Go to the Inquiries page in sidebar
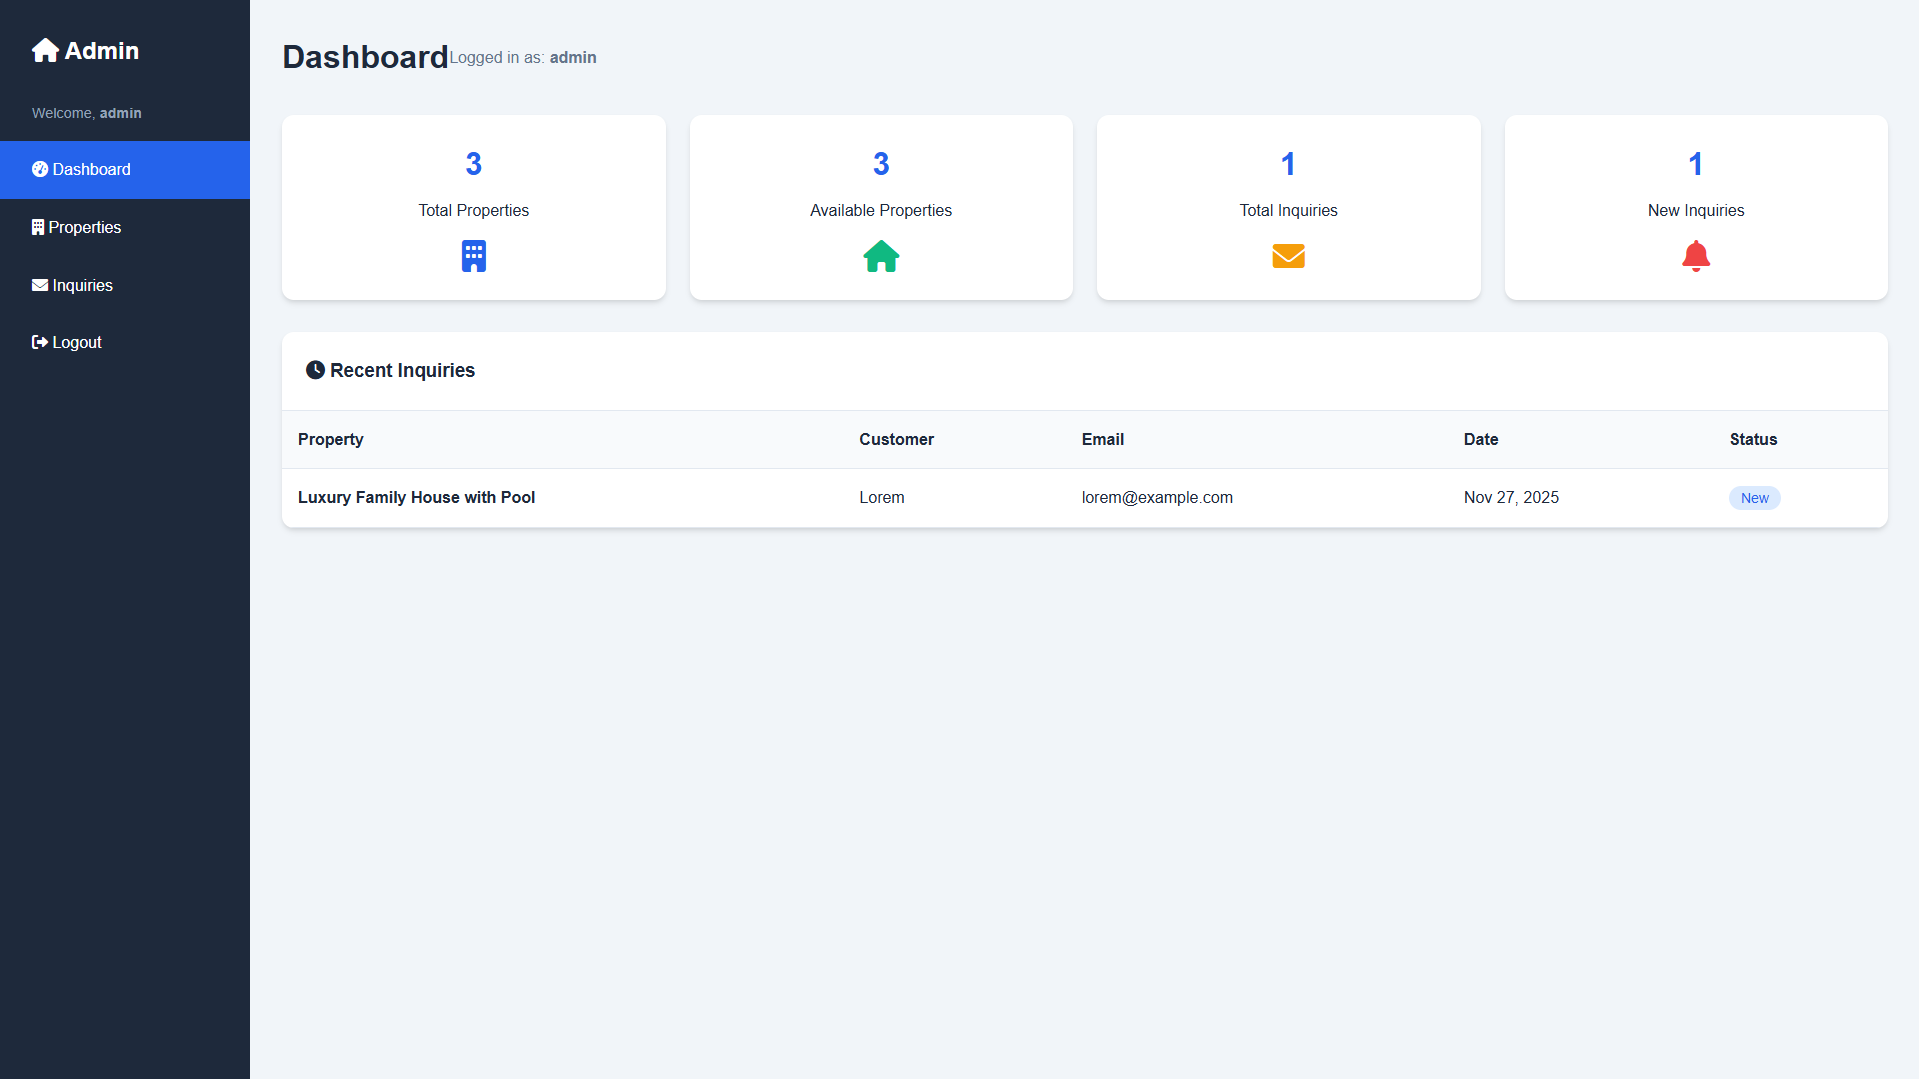Viewport: 1919px width, 1079px height. [x=82, y=286]
